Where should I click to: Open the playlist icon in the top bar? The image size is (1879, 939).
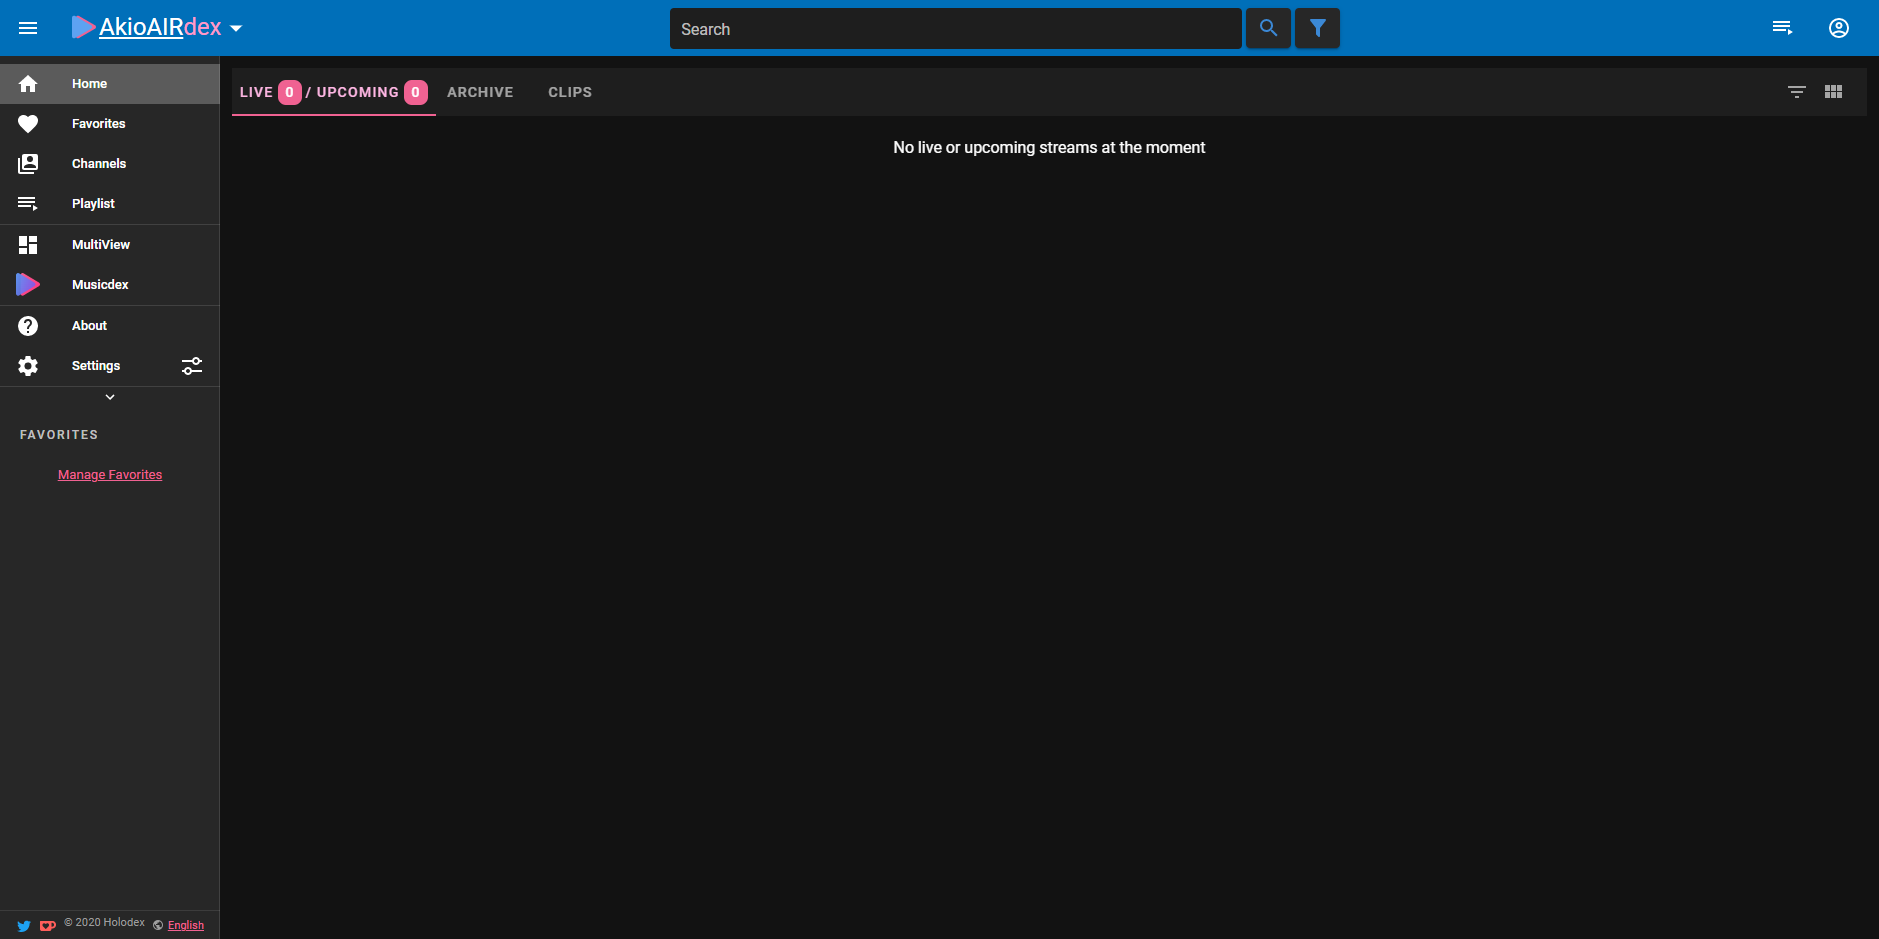pos(1782,28)
